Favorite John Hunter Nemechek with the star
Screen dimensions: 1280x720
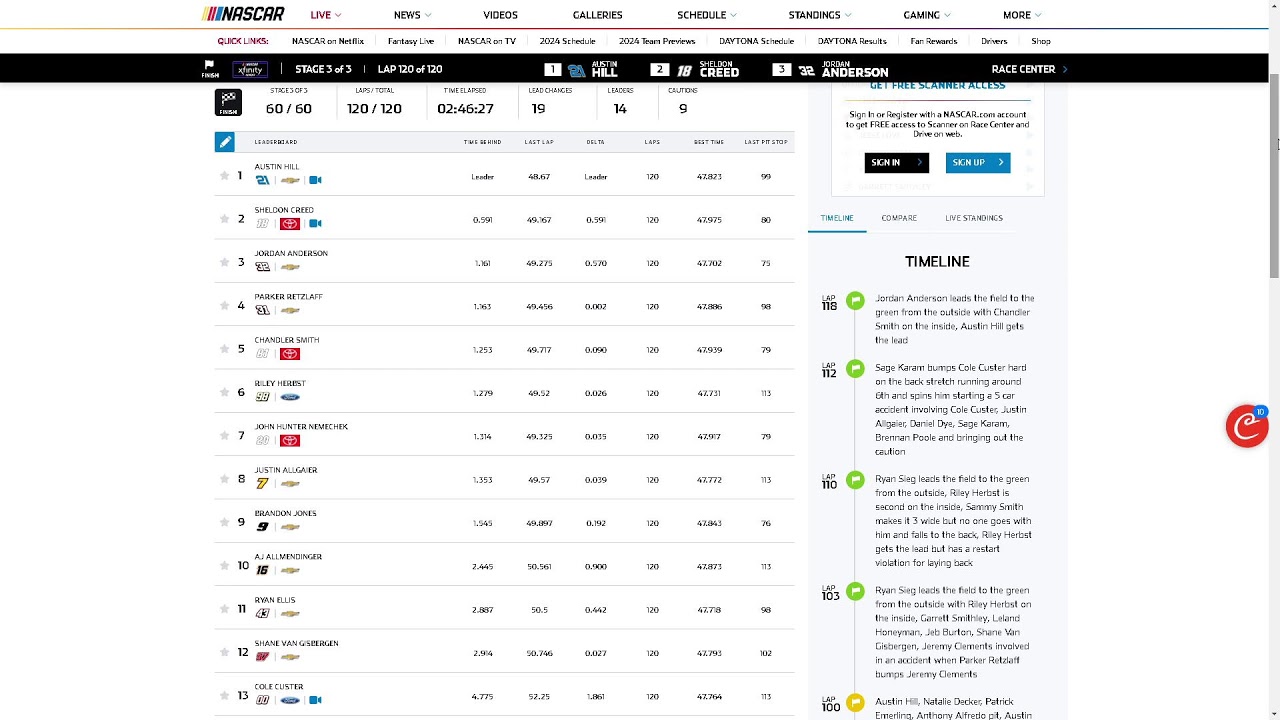224,436
